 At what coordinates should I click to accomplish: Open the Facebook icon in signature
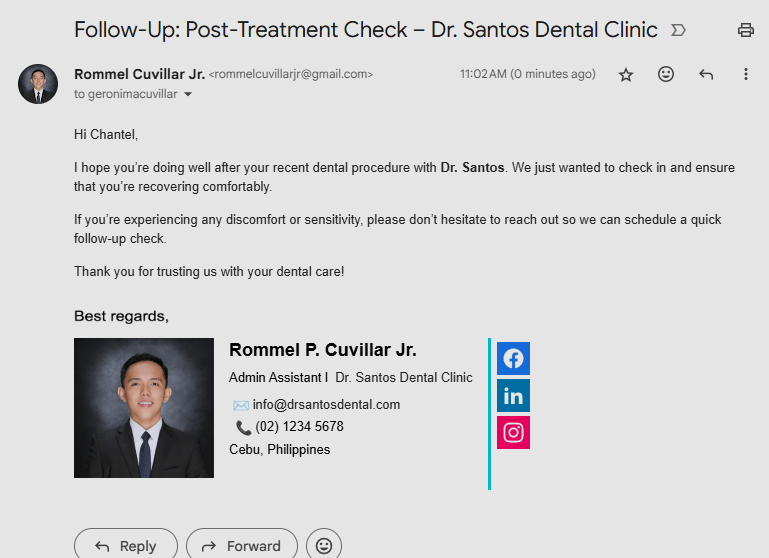[513, 359]
